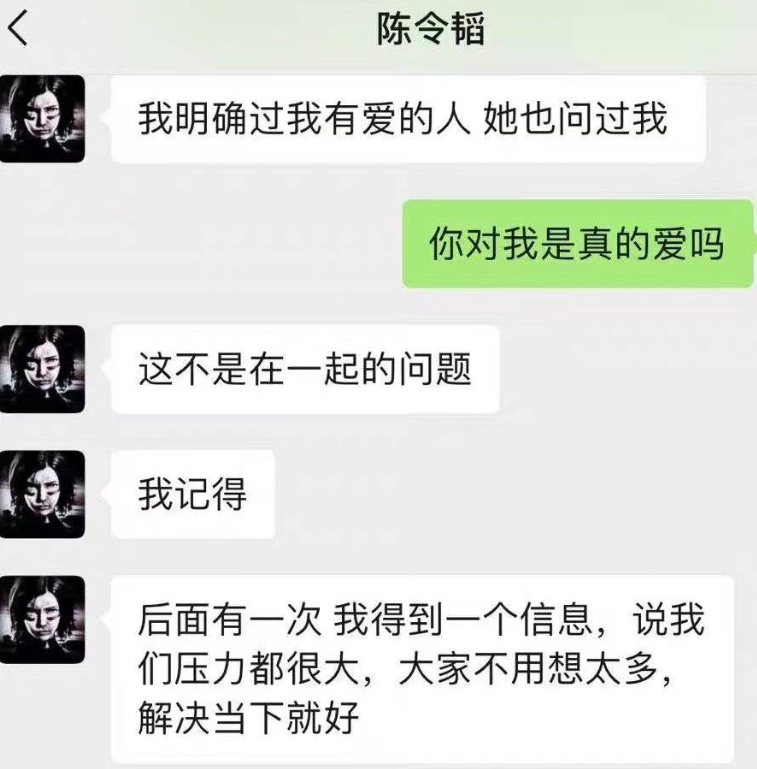Tap the message 这不是在一起的问题
The image size is (757, 769).
pyautogui.click(x=305, y=369)
